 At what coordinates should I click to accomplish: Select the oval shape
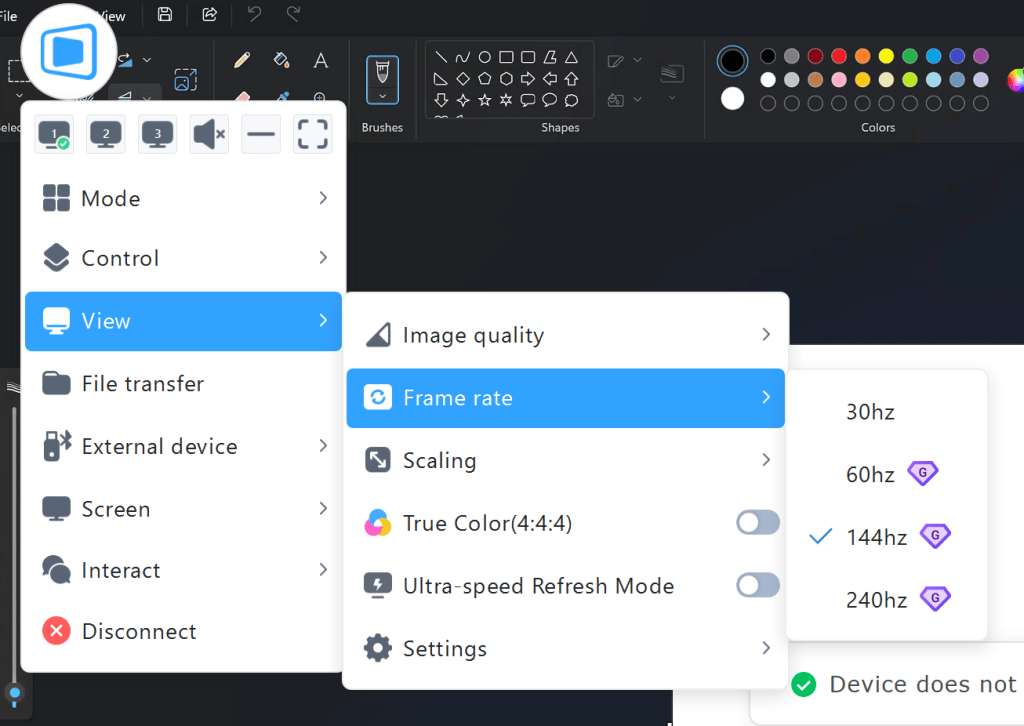485,57
